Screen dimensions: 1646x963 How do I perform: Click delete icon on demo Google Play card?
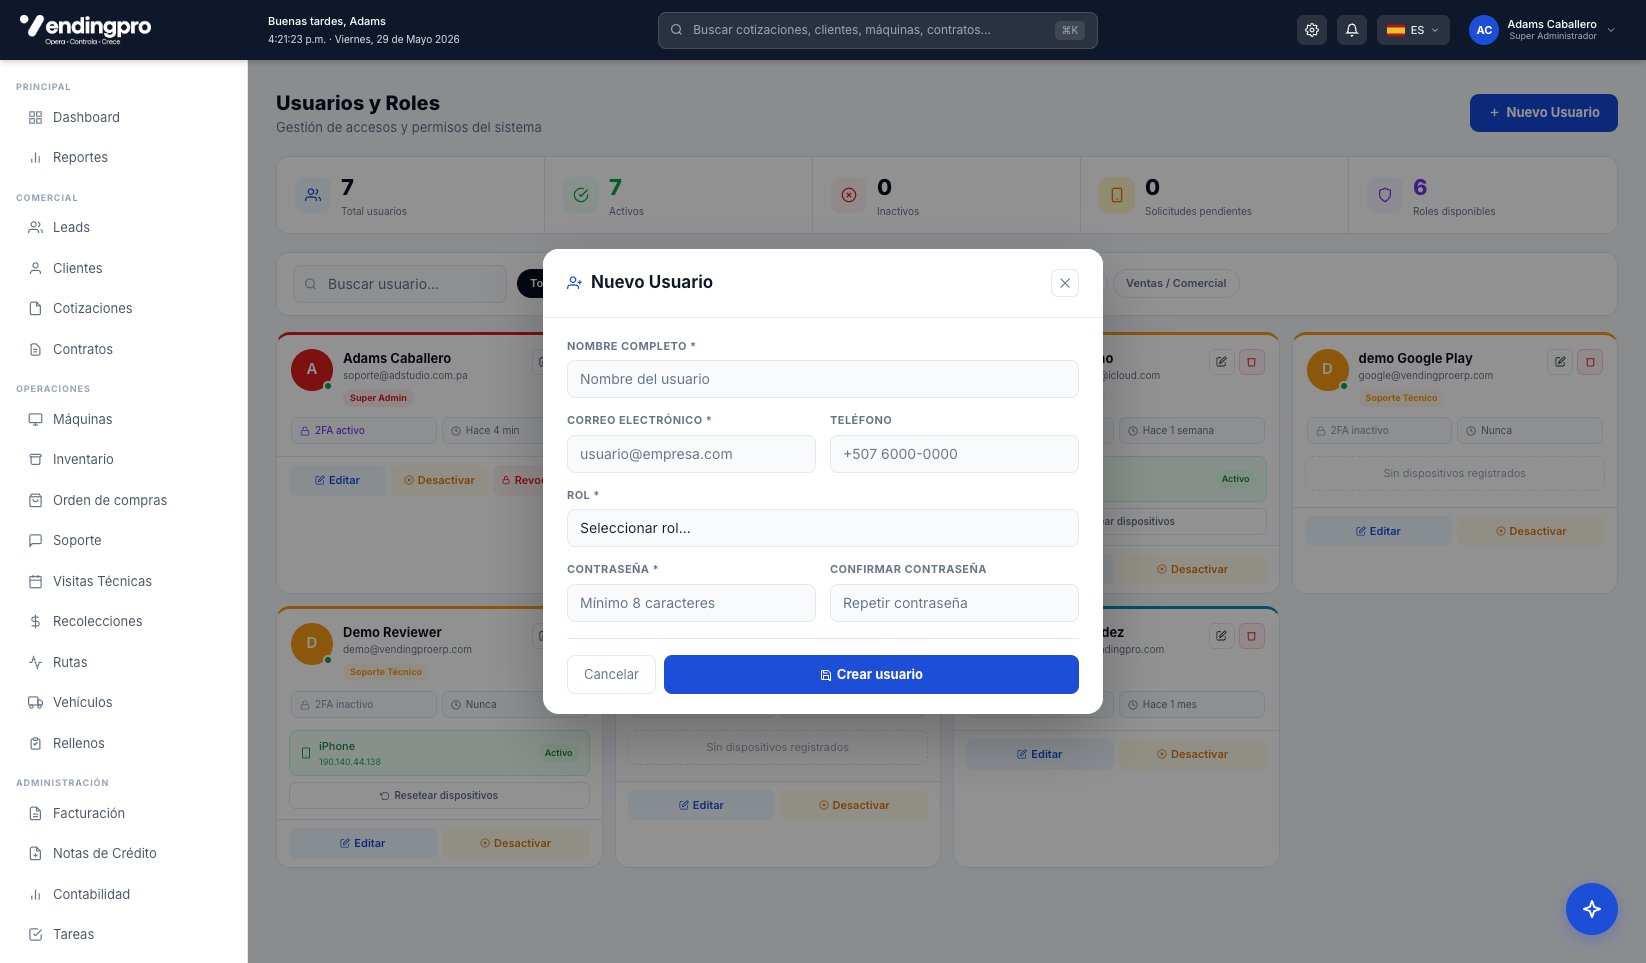coord(1590,362)
